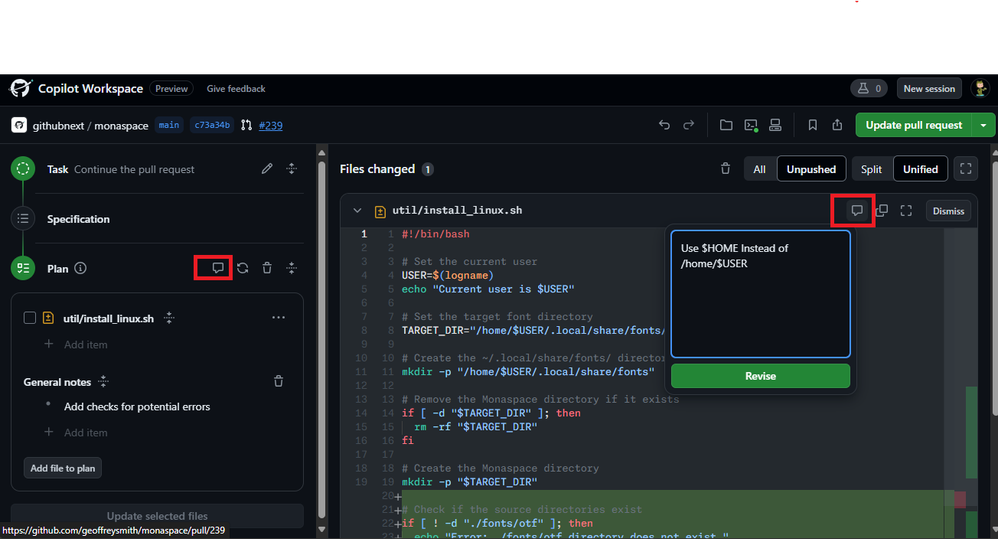Collapse the Plan section
Image resolution: width=998 pixels, height=539 pixels.
point(292,268)
